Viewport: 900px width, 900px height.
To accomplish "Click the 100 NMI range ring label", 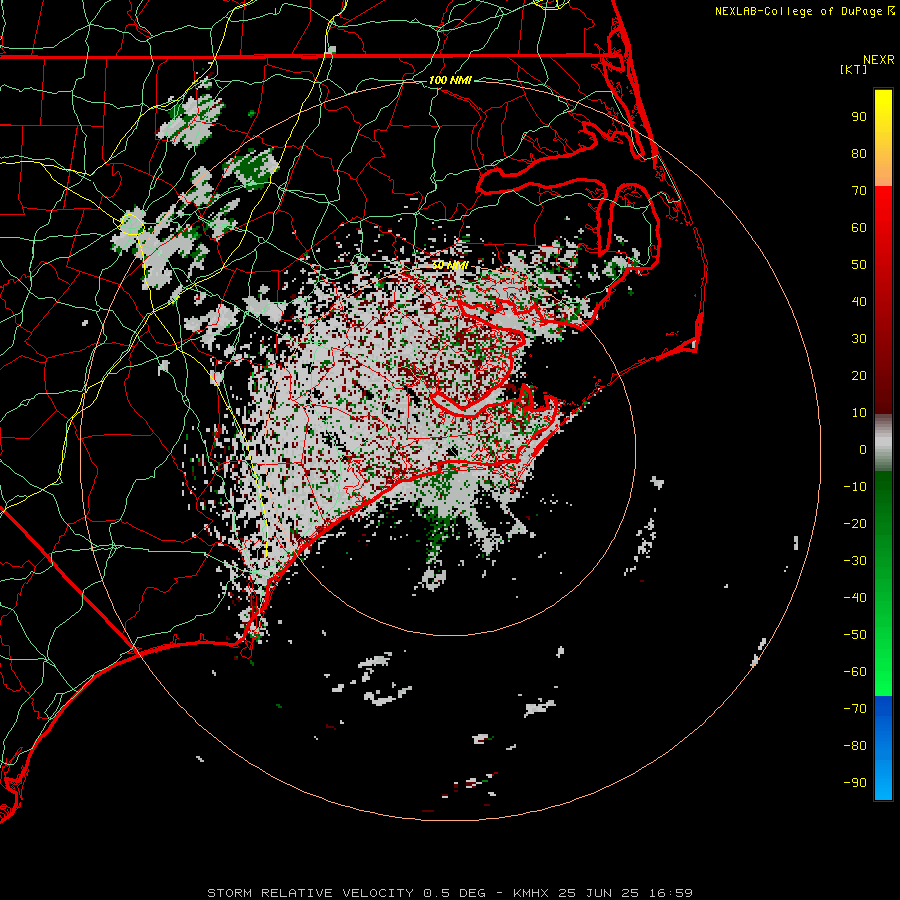I will pyautogui.click(x=450, y=80).
